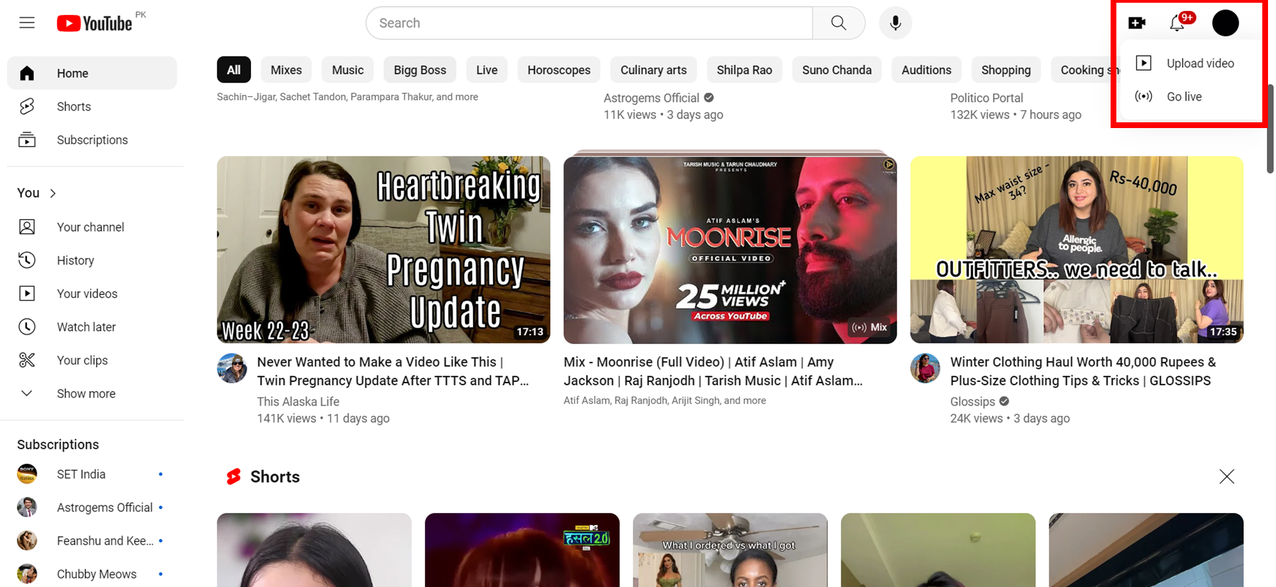Click the search magnifier button
This screenshot has width=1276, height=587.
click(x=838, y=23)
